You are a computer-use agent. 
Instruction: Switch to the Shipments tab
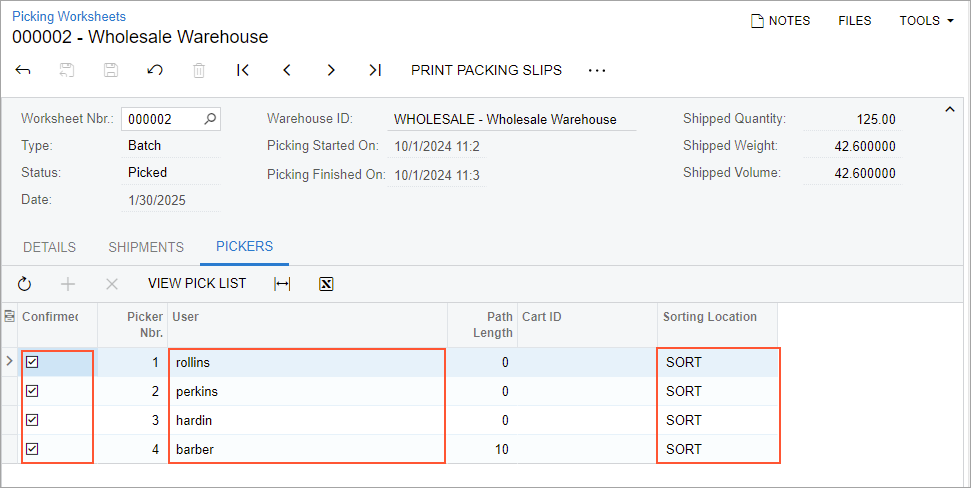(x=146, y=247)
